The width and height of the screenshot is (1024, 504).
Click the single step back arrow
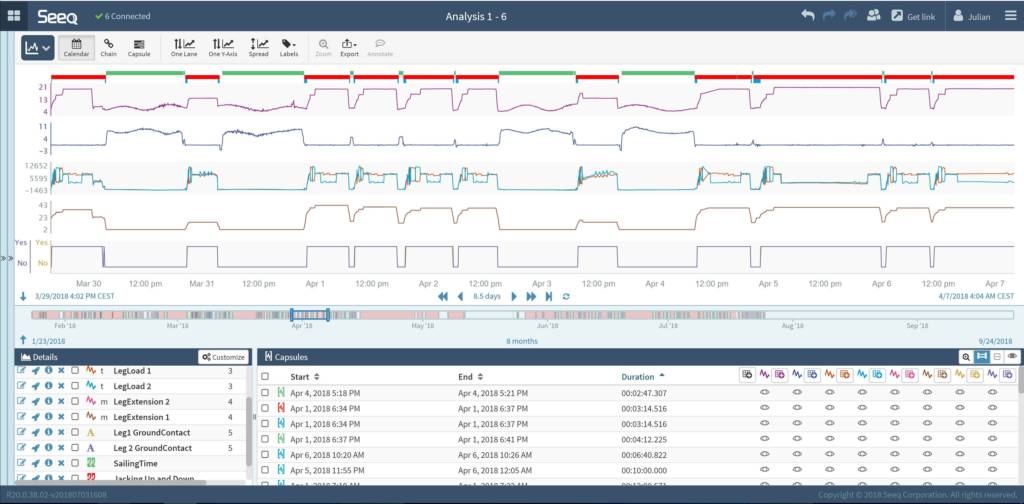[x=460, y=296]
